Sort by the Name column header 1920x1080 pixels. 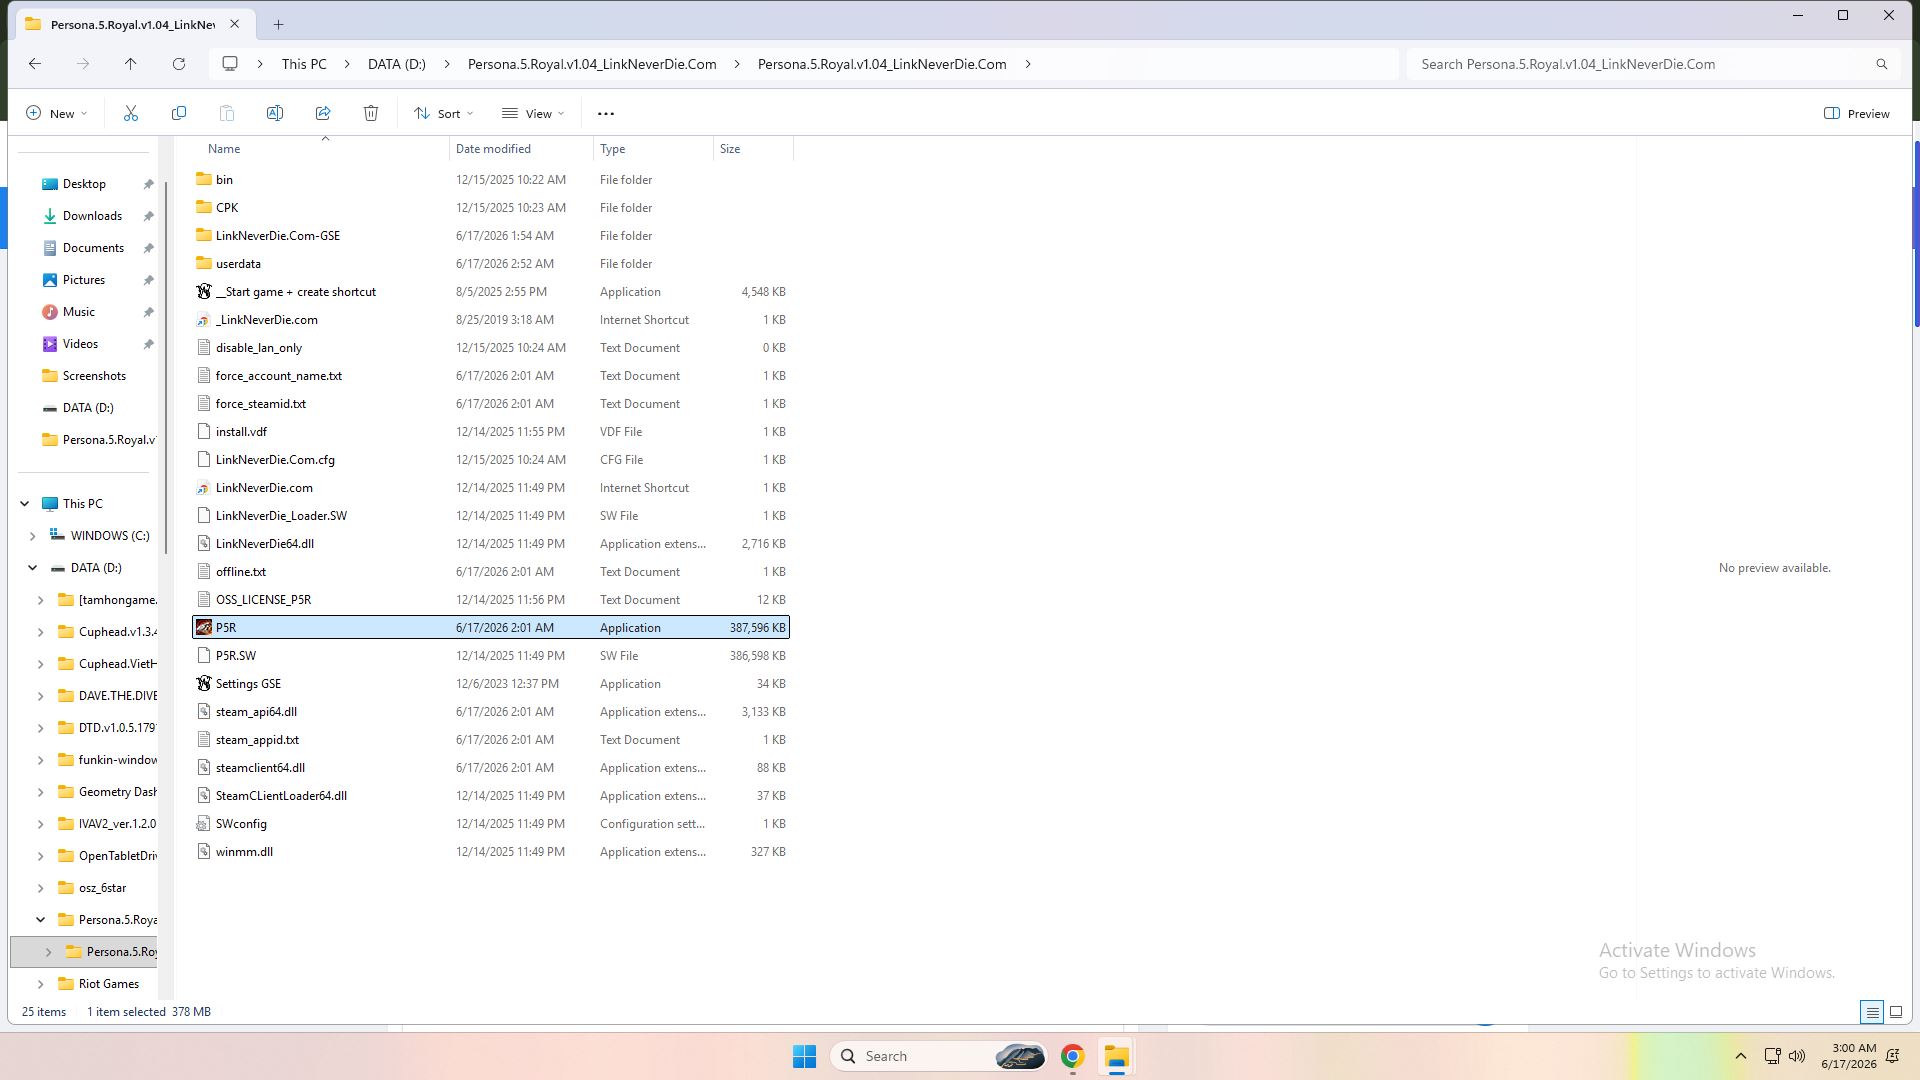click(321, 149)
